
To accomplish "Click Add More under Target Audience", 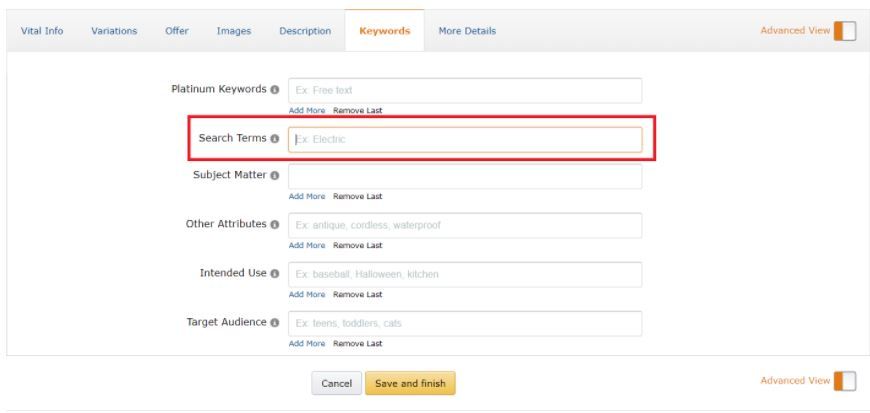I will point(307,344).
